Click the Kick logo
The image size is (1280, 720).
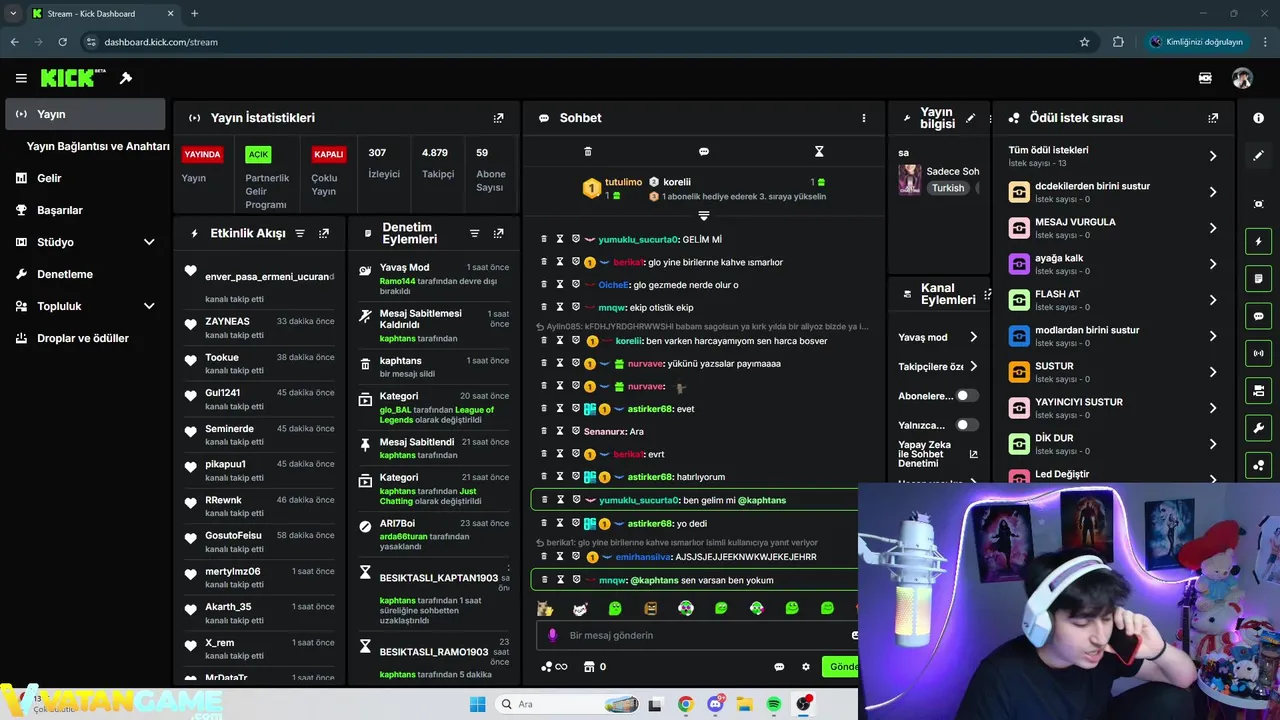coord(72,78)
